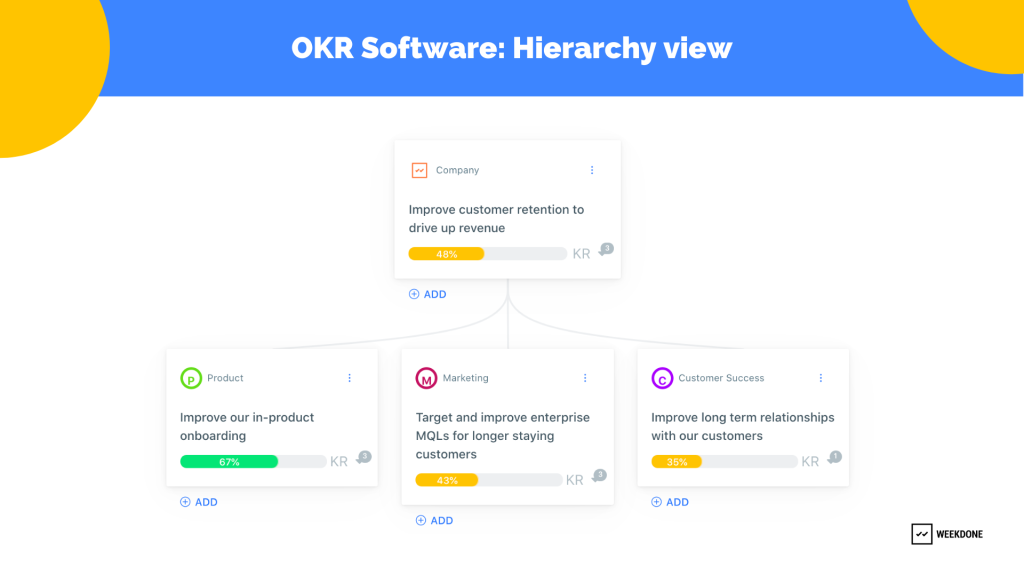
Task: Click the Weekdone checkmark logo
Action: click(921, 534)
